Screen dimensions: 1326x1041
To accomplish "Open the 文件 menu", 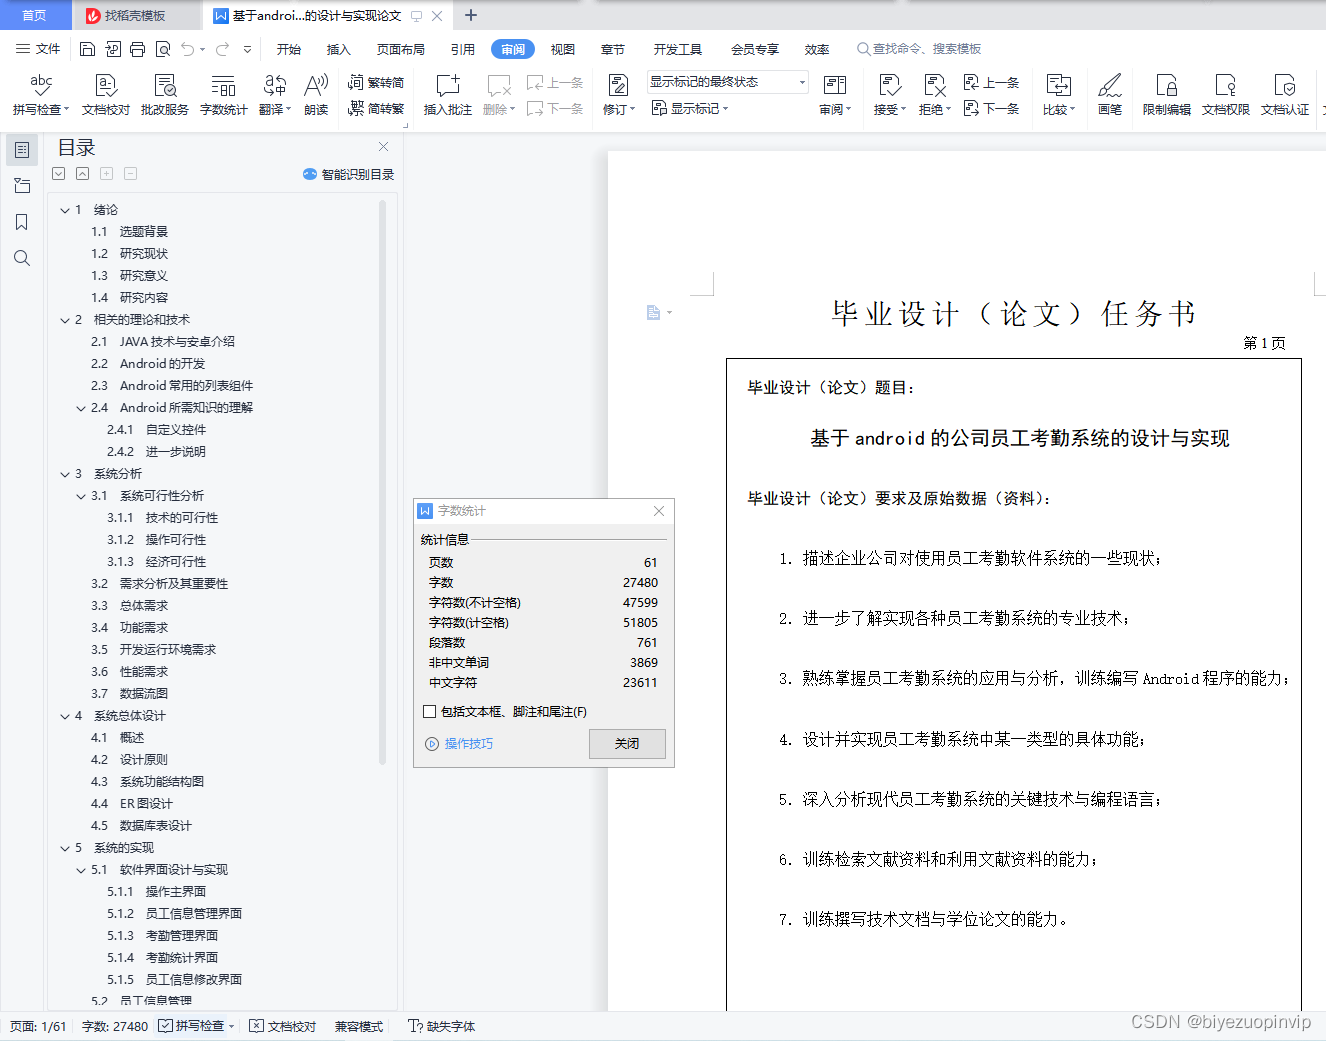I will [38, 49].
